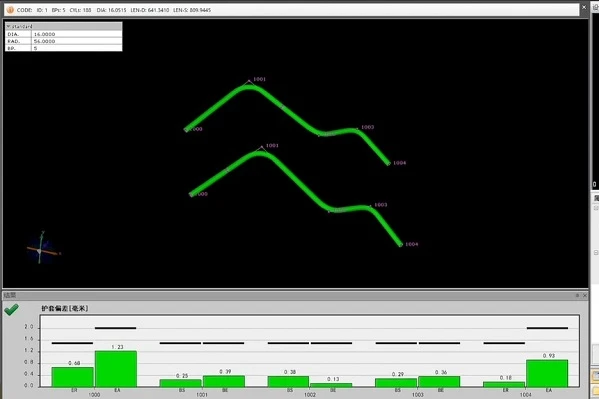Click the 0.68 ER deviation bar
The width and height of the screenshot is (599, 399).
click(x=73, y=377)
